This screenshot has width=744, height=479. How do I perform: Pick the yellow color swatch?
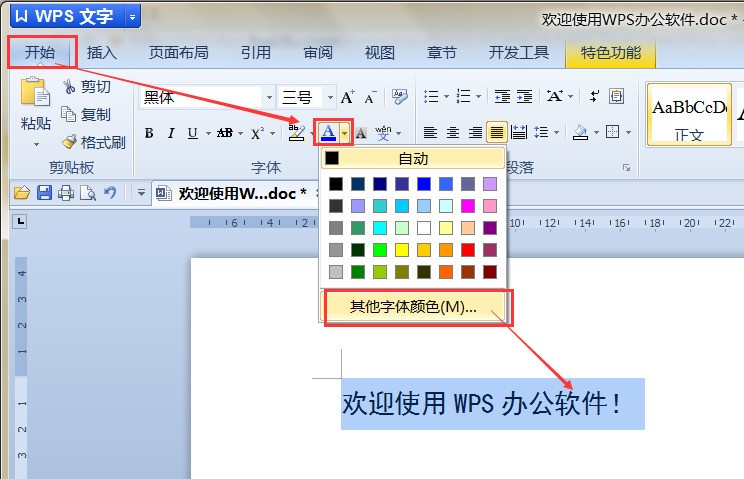coord(402,250)
